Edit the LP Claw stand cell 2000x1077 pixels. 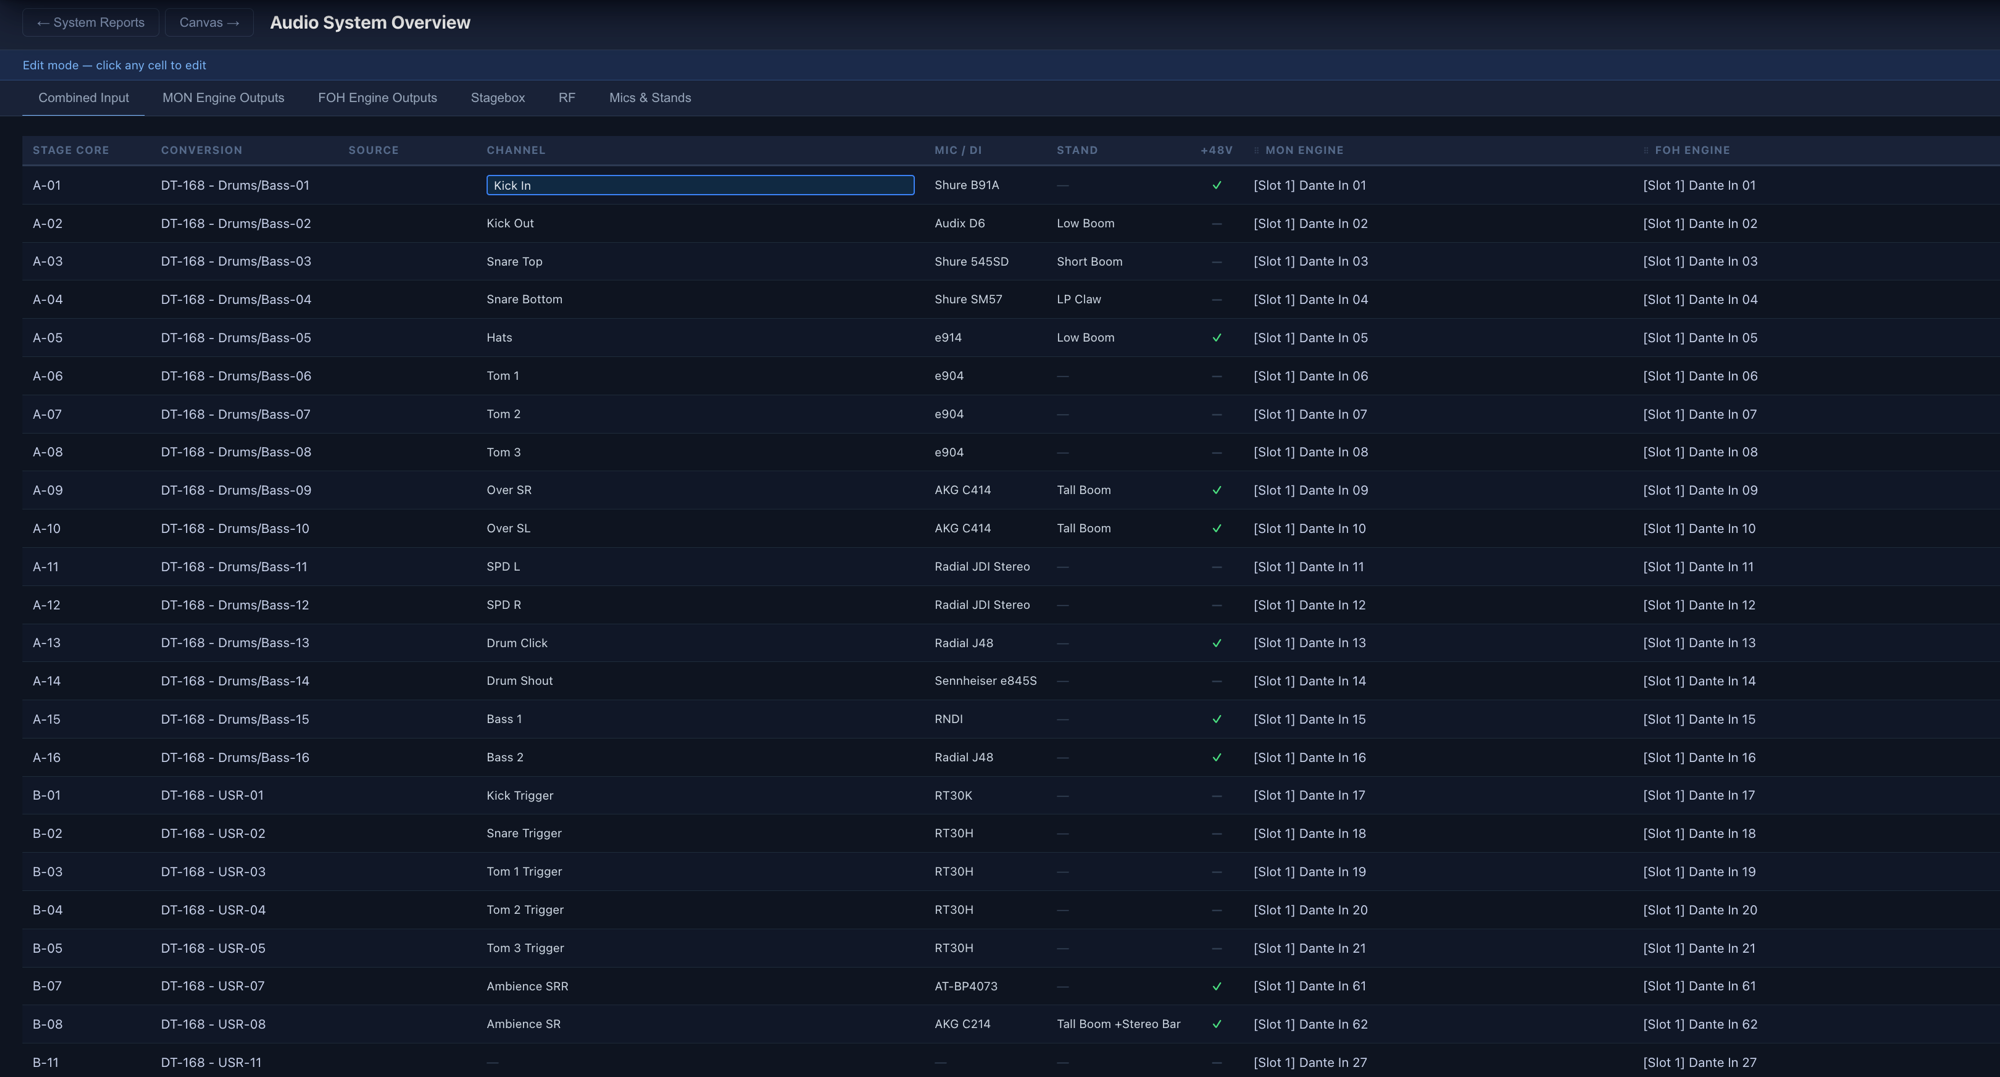tap(1079, 300)
